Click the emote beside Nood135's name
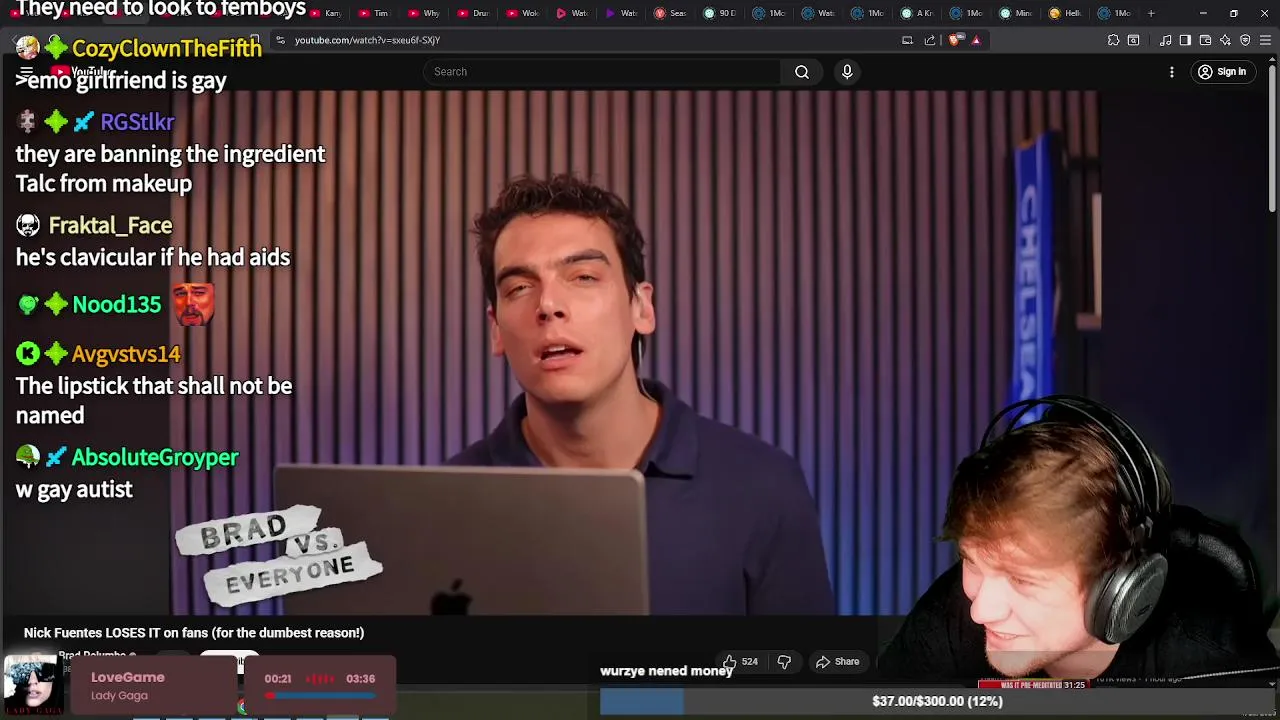This screenshot has height=720, width=1280. (x=192, y=304)
